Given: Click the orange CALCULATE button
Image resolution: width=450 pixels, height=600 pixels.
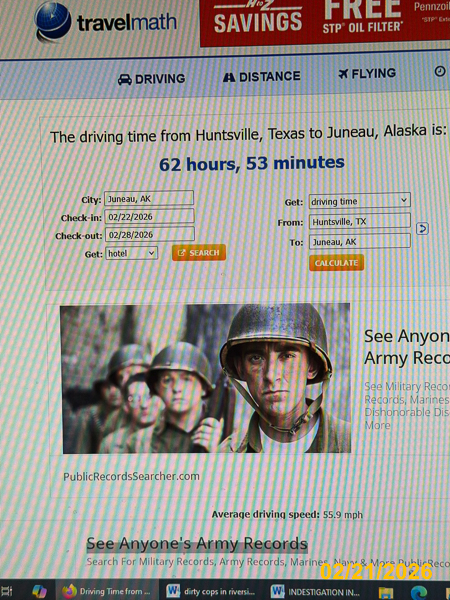Looking at the screenshot, I should pyautogui.click(x=336, y=263).
